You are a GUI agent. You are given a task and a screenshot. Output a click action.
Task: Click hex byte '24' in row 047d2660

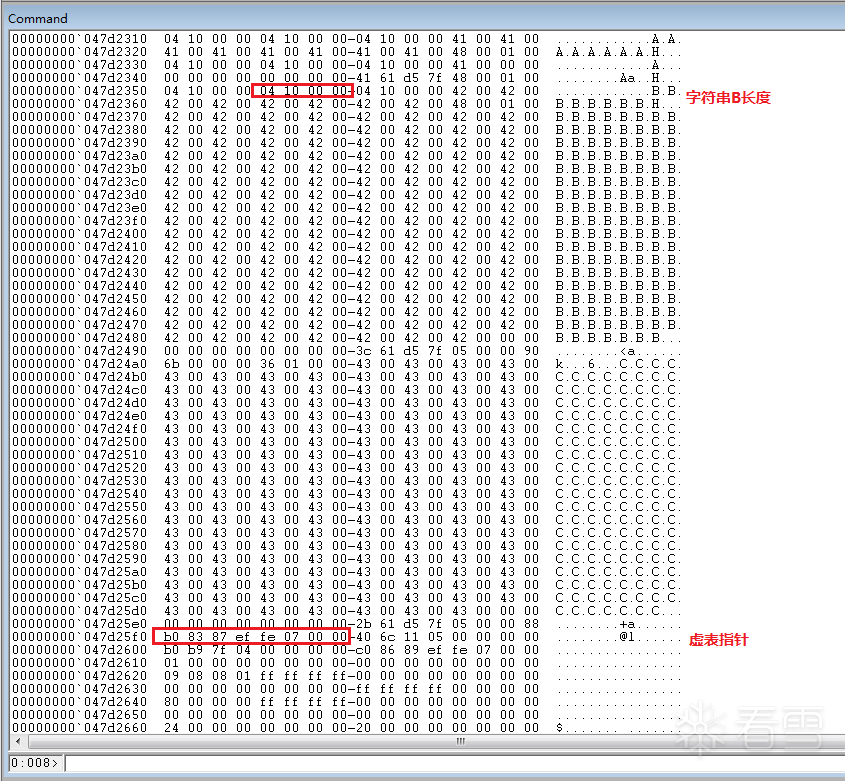click(171, 728)
